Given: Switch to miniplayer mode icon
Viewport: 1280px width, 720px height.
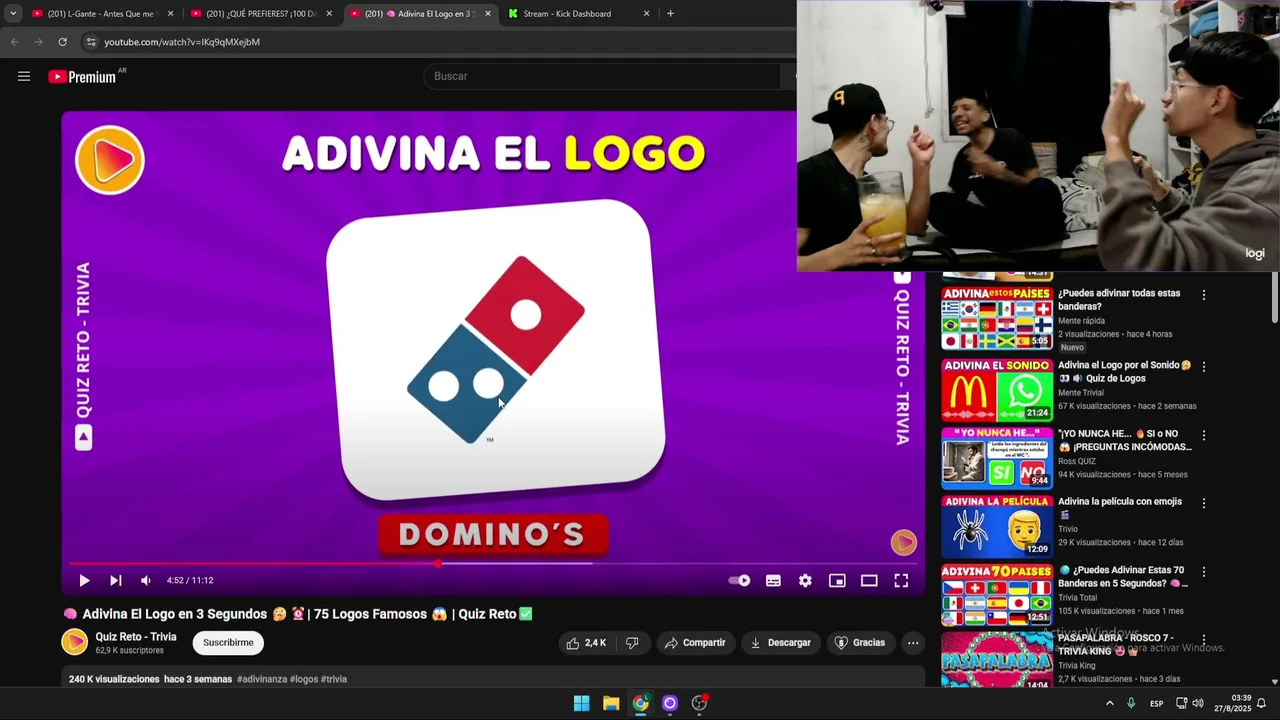Looking at the screenshot, I should 837,580.
